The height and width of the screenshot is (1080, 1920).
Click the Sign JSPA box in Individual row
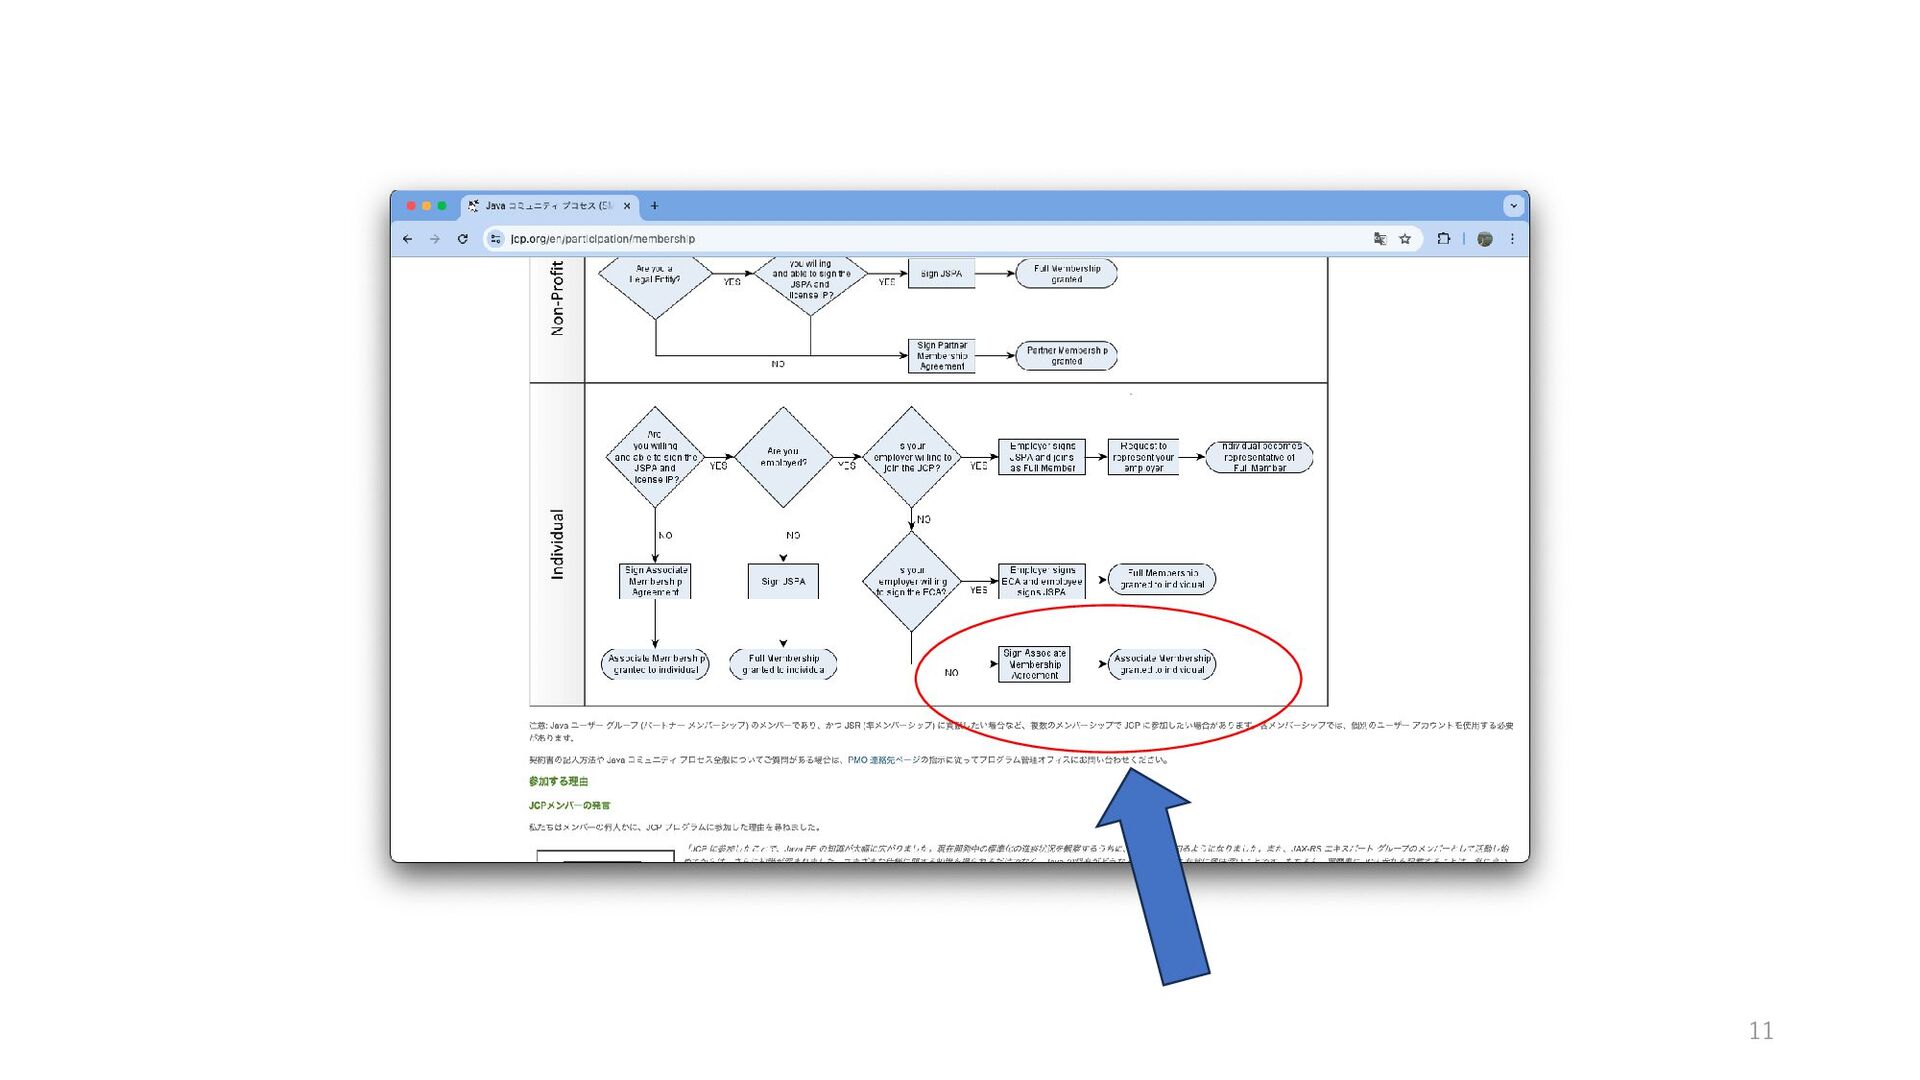coord(783,581)
